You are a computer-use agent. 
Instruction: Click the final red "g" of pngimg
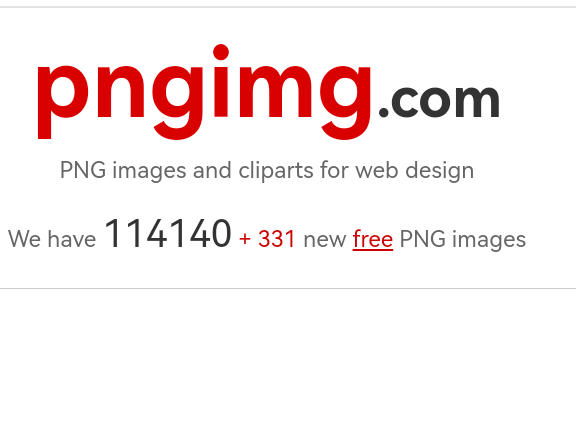pyautogui.click(x=345, y=102)
